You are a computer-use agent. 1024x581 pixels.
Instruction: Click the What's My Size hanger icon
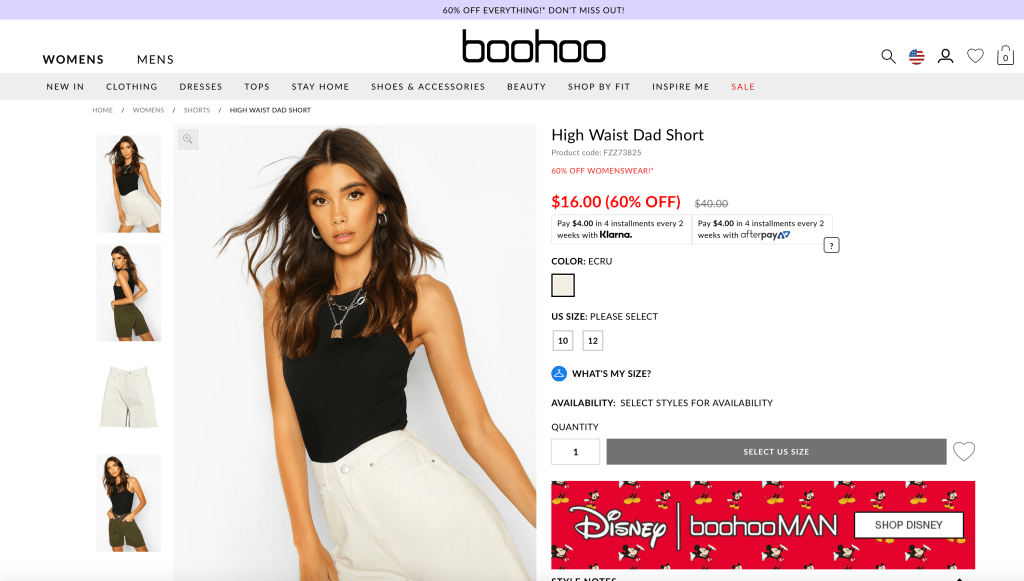[559, 373]
